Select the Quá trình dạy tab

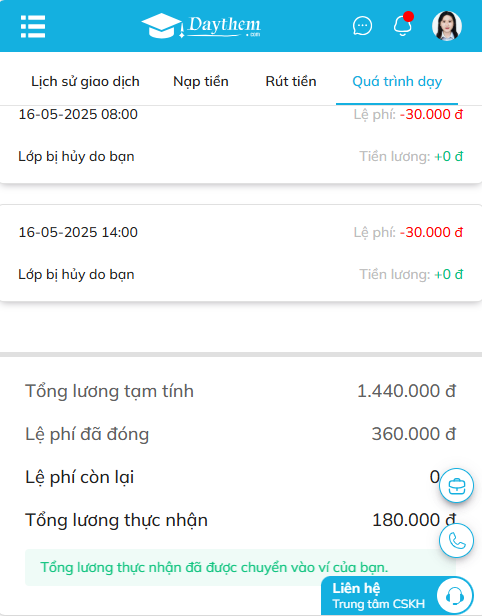coord(397,81)
